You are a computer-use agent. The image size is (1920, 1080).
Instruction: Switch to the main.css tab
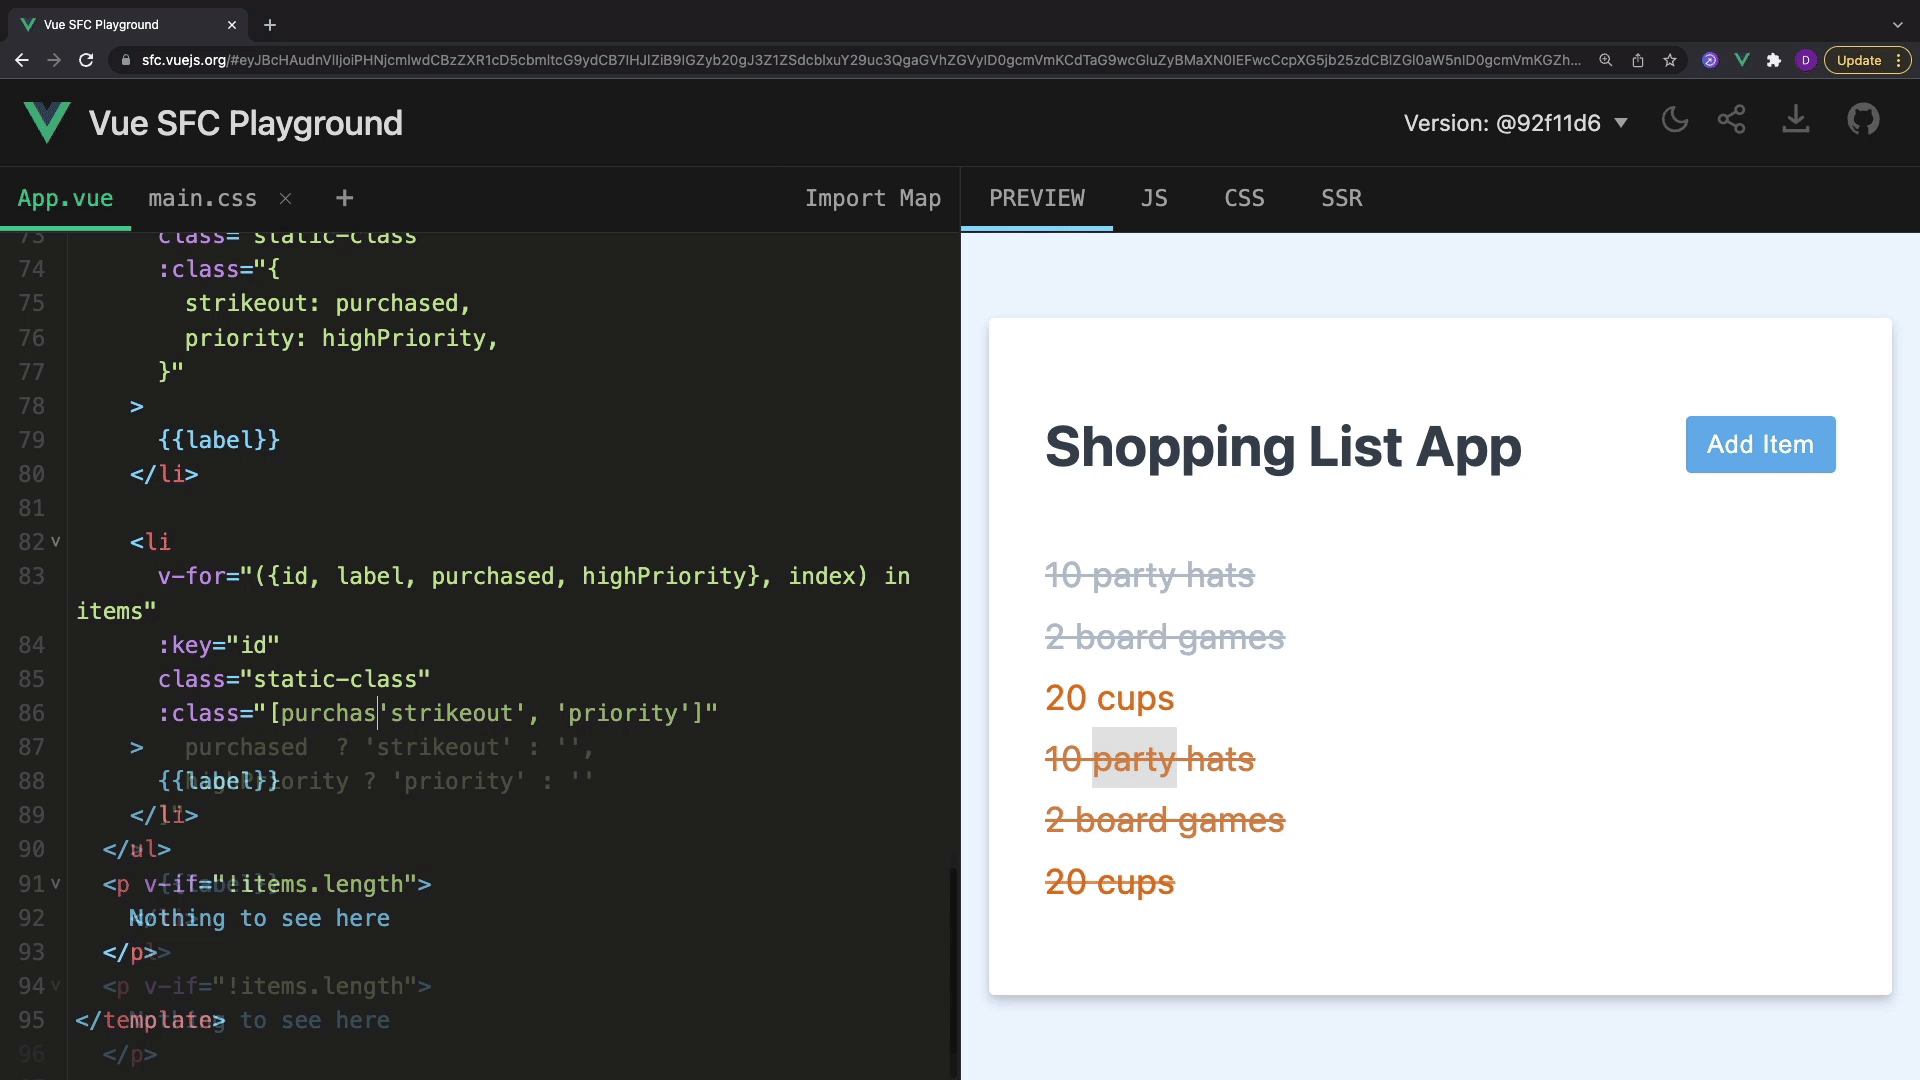[x=202, y=199]
